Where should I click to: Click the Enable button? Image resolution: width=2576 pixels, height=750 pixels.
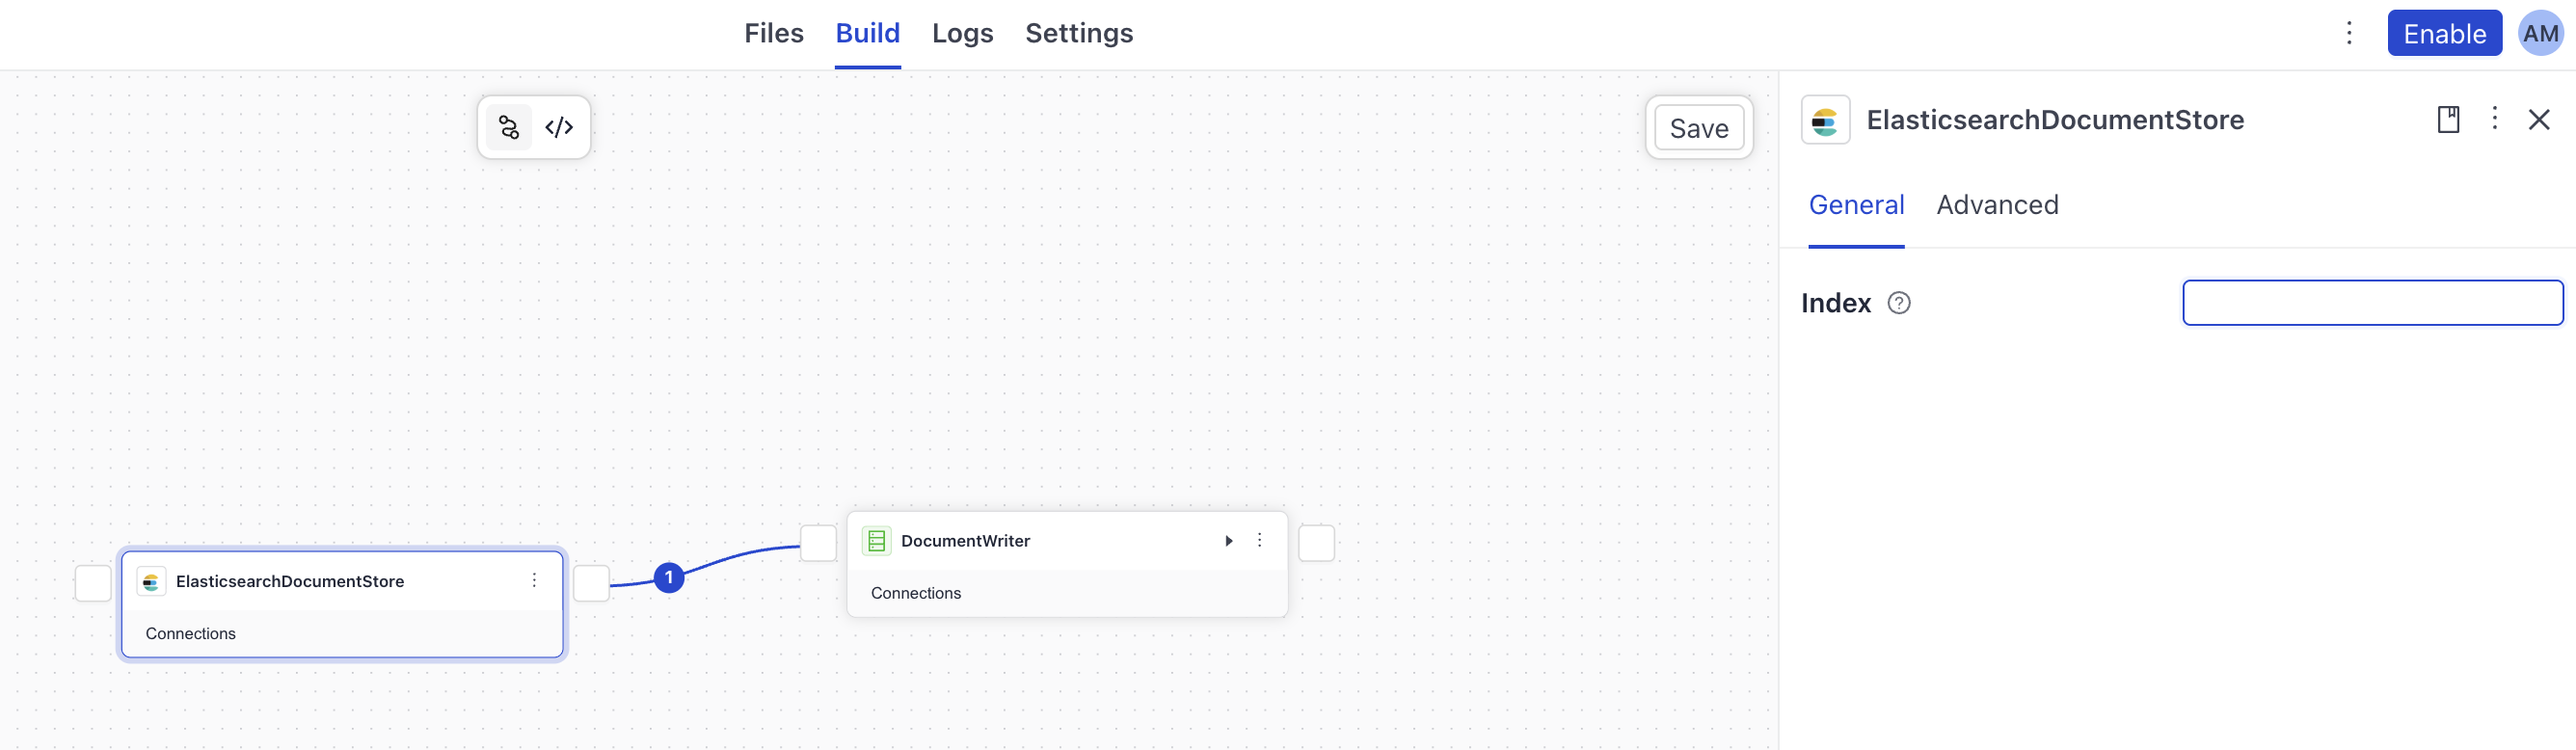tap(2444, 34)
